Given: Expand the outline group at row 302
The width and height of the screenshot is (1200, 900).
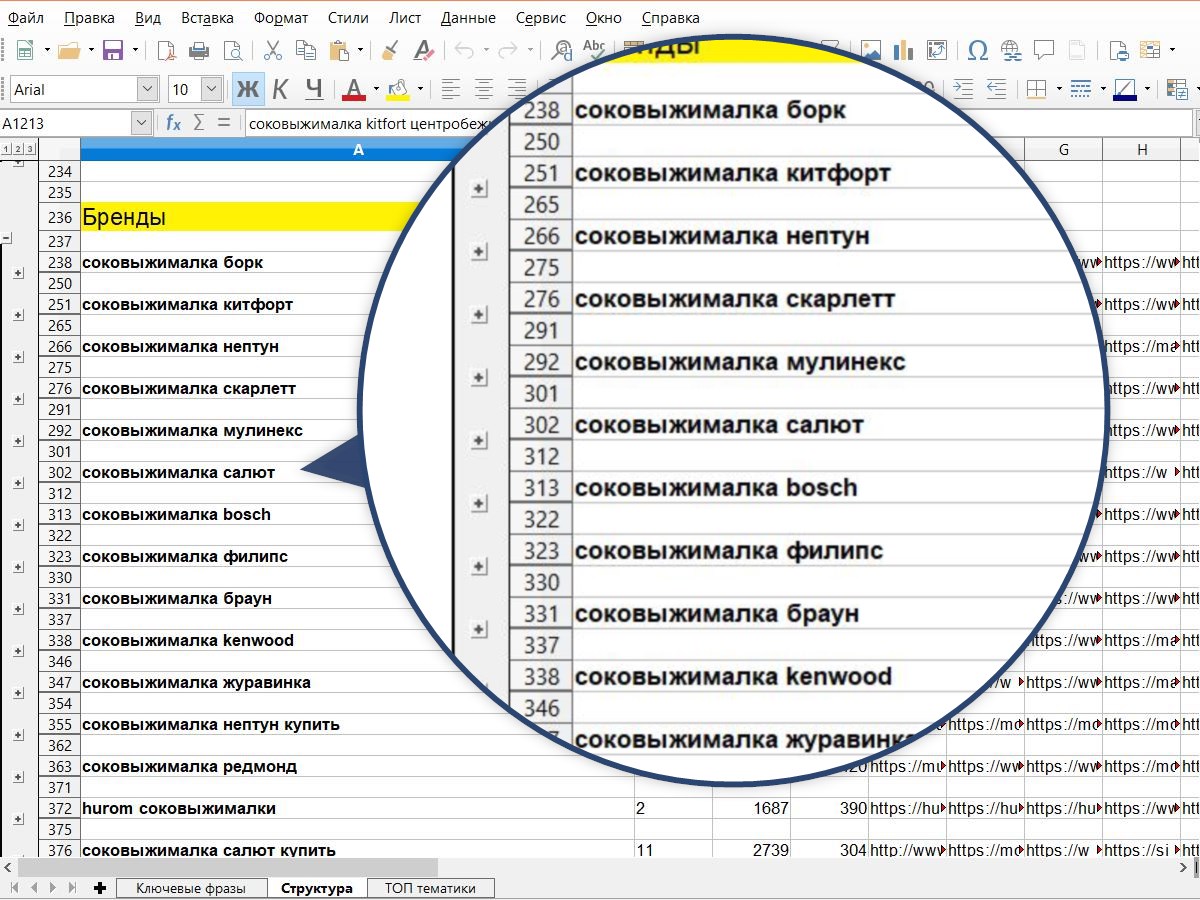Looking at the screenshot, I should [x=18, y=483].
